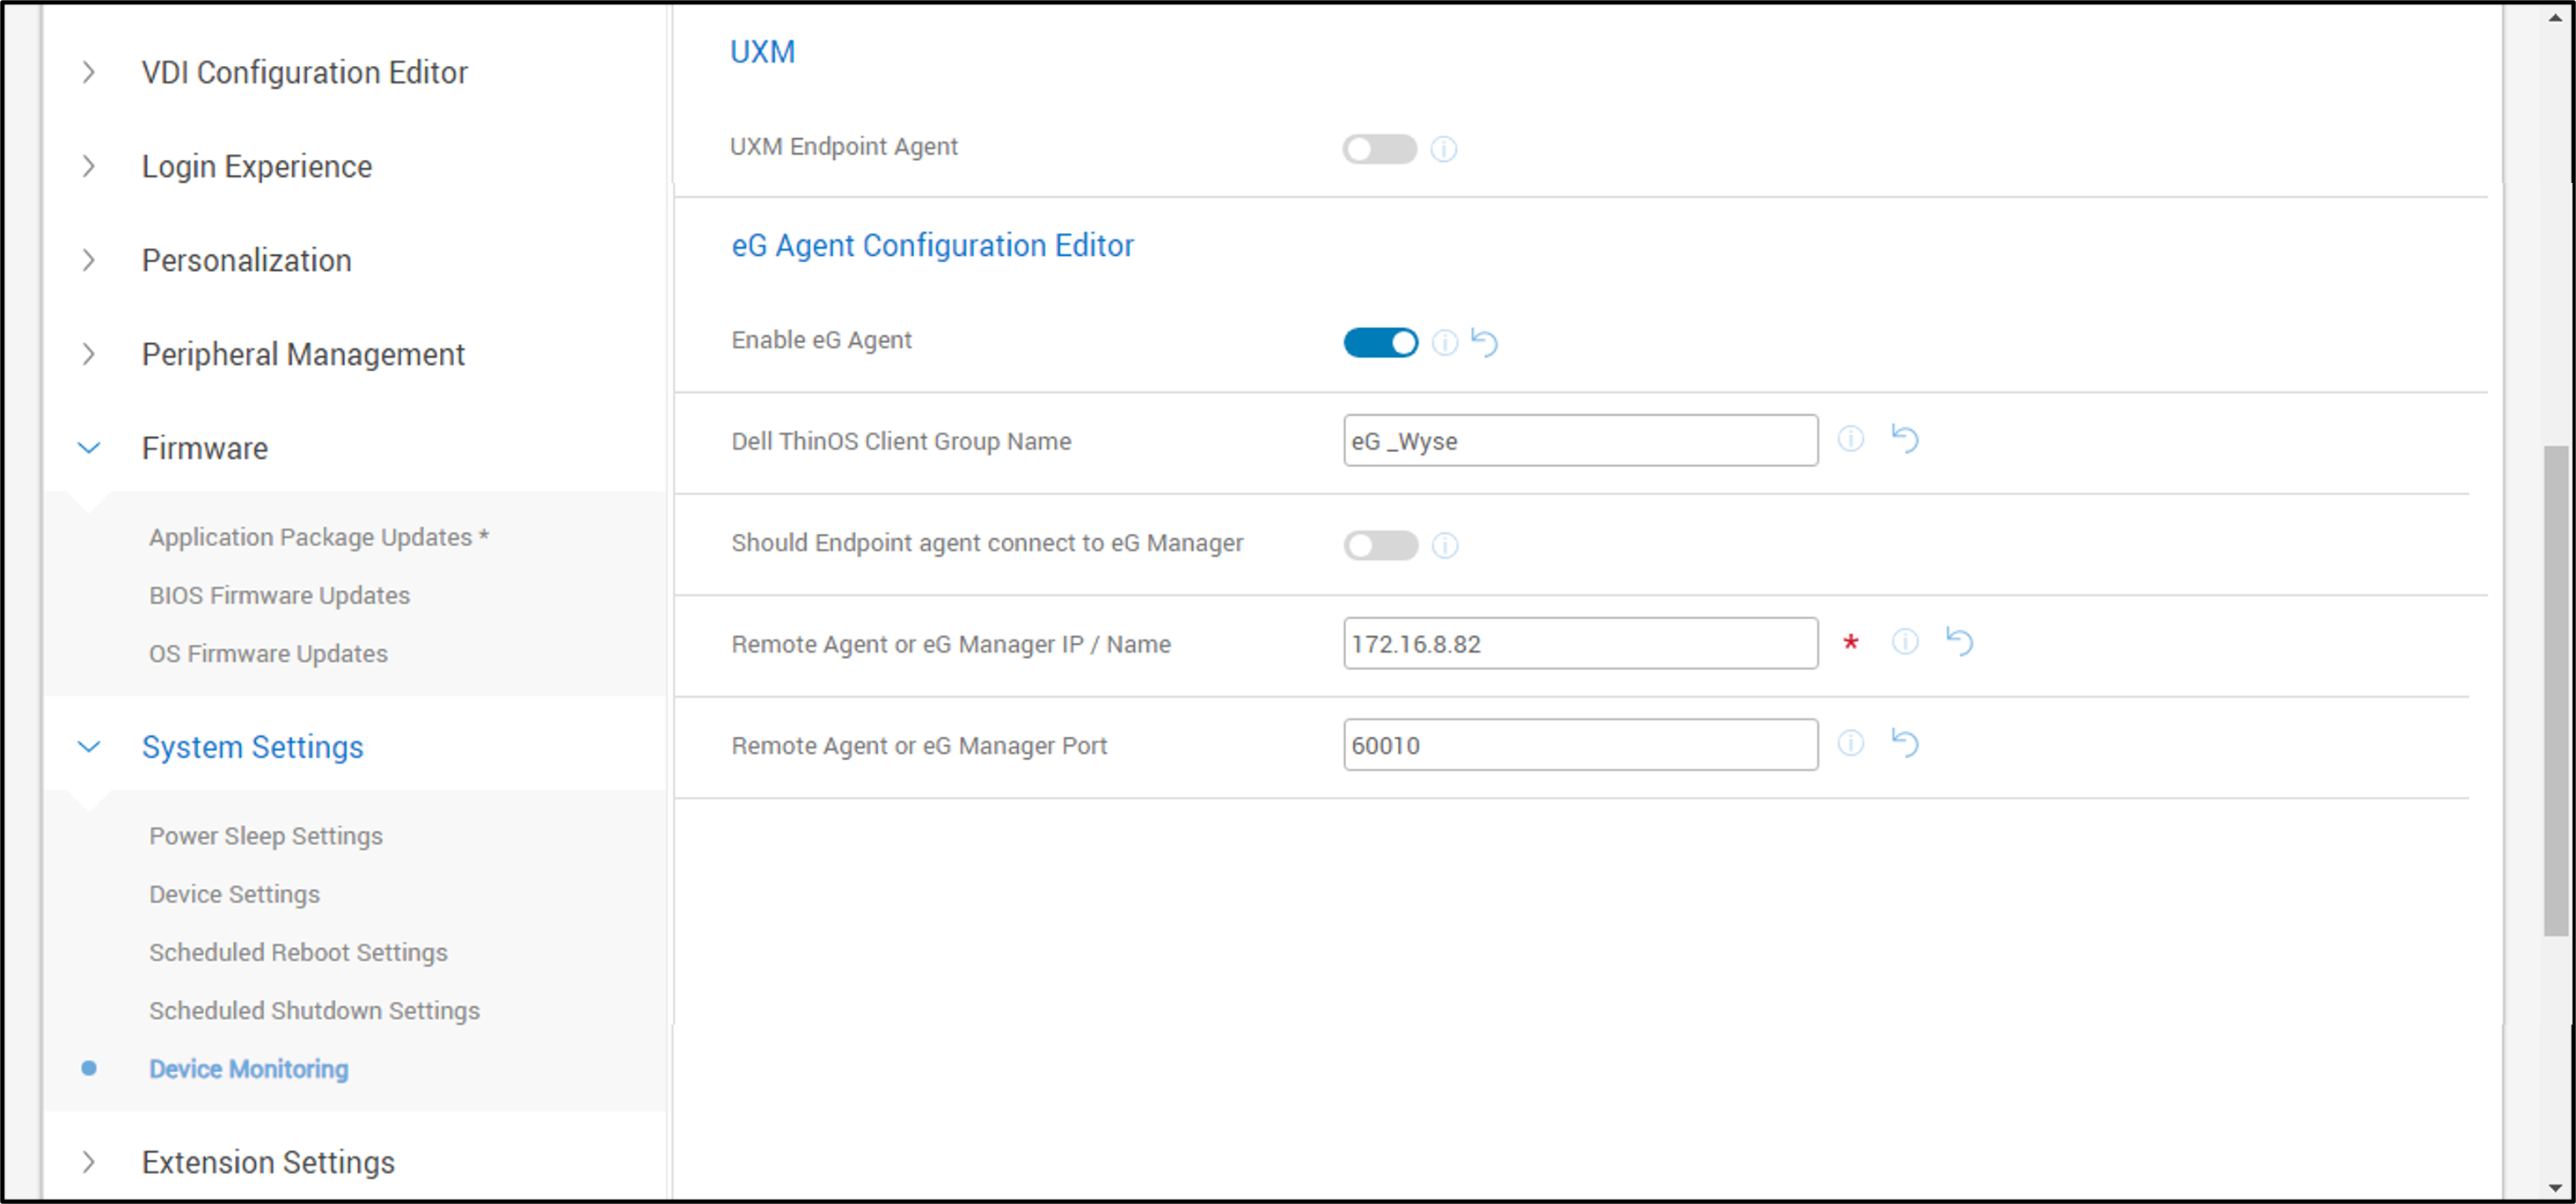The height and width of the screenshot is (1204, 2576).
Task: Click the scrollbar up arrow
Action: click(x=2555, y=16)
